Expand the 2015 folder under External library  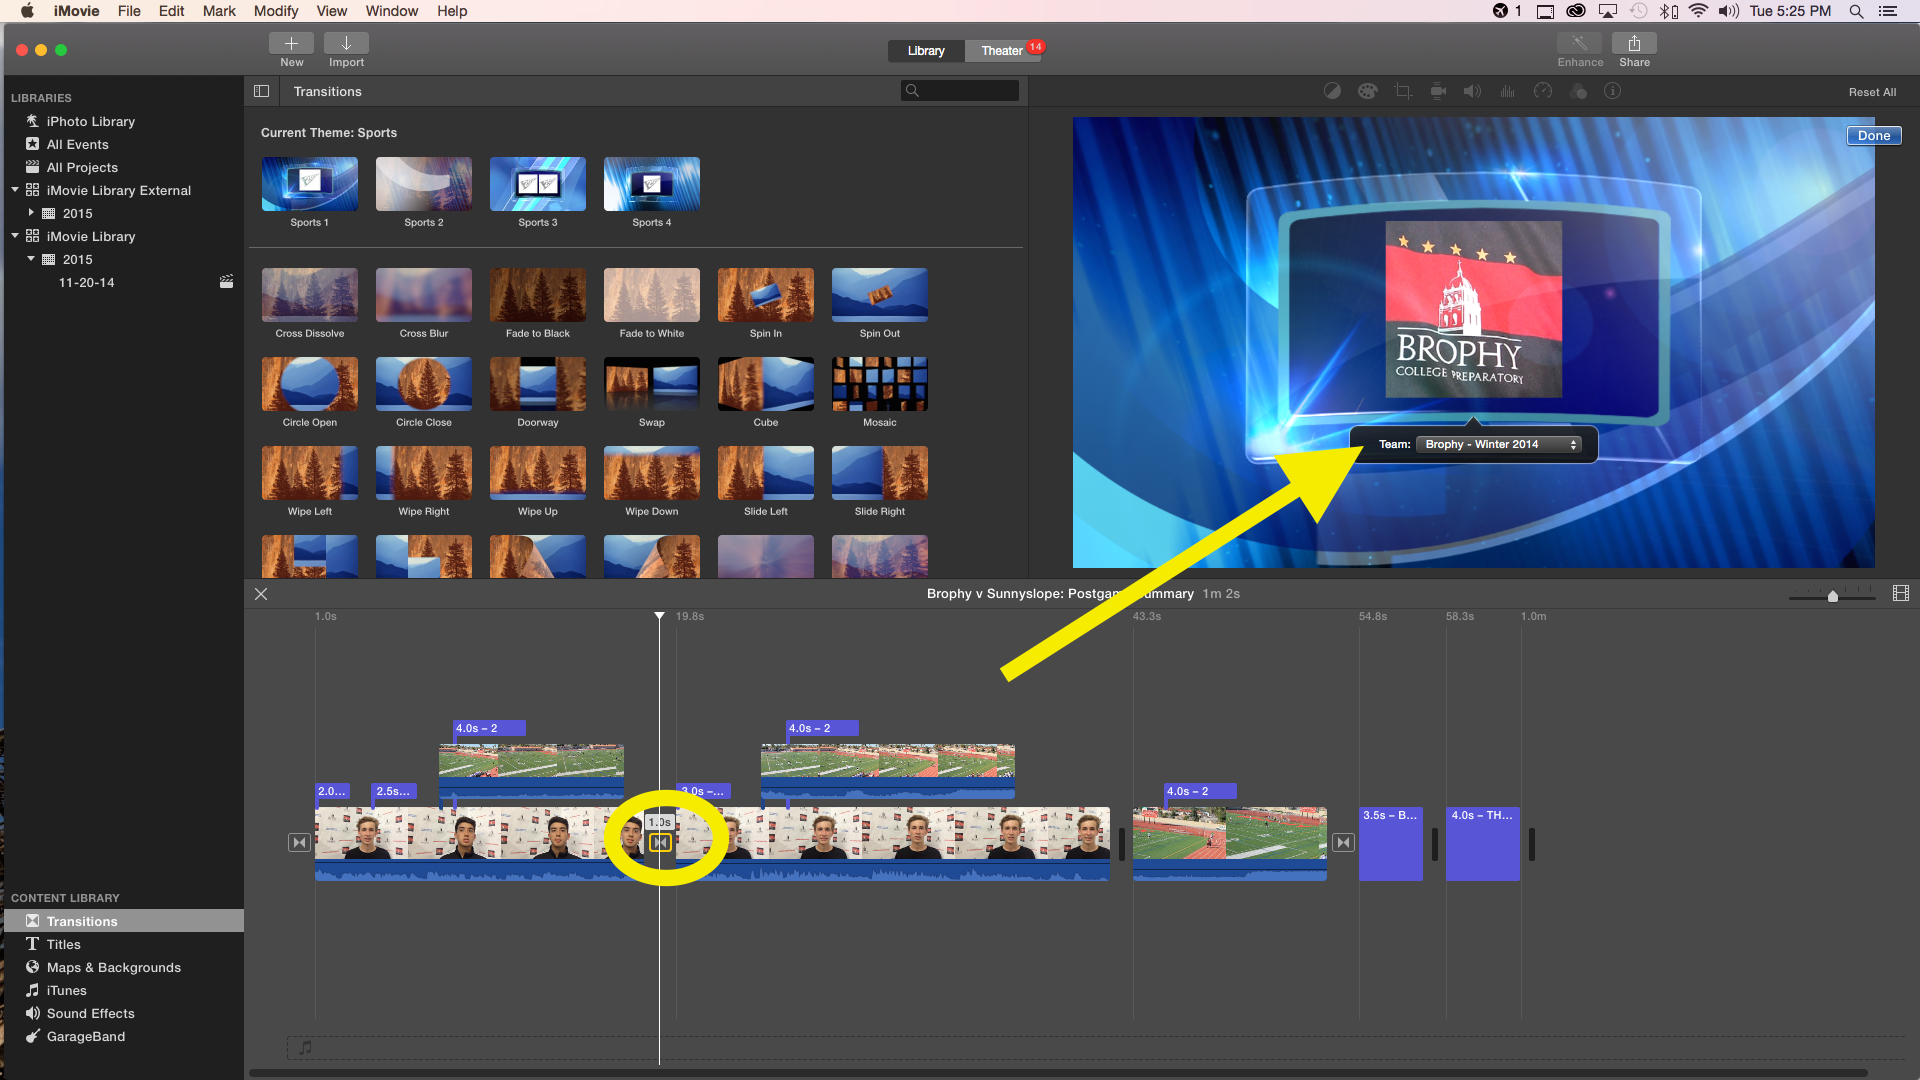point(31,213)
